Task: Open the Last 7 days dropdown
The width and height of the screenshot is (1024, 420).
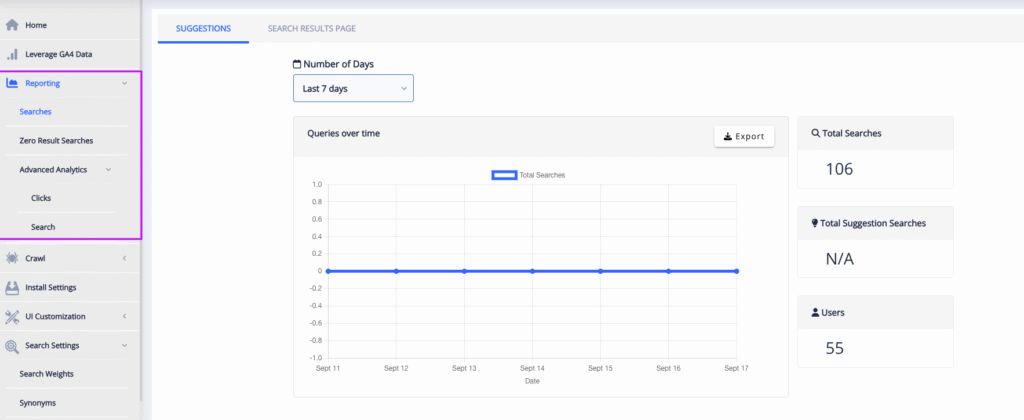Action: pyautogui.click(x=353, y=88)
